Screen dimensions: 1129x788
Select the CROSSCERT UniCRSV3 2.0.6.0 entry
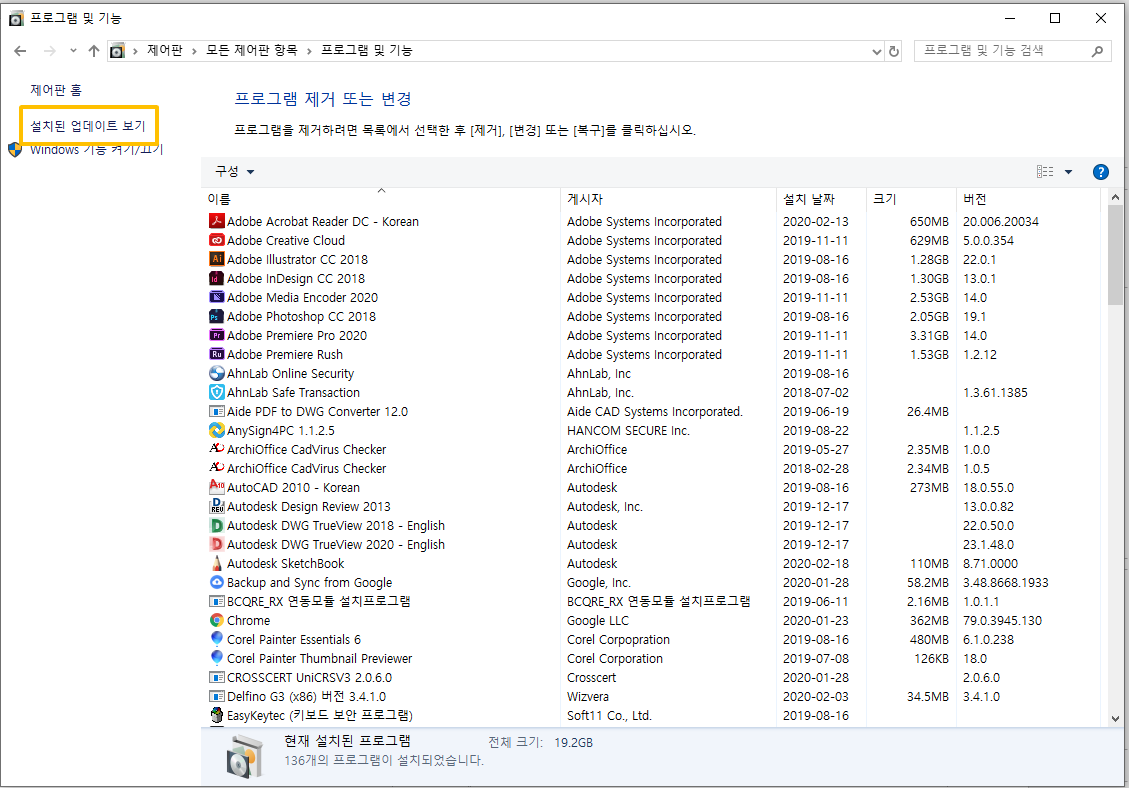pos(651,677)
